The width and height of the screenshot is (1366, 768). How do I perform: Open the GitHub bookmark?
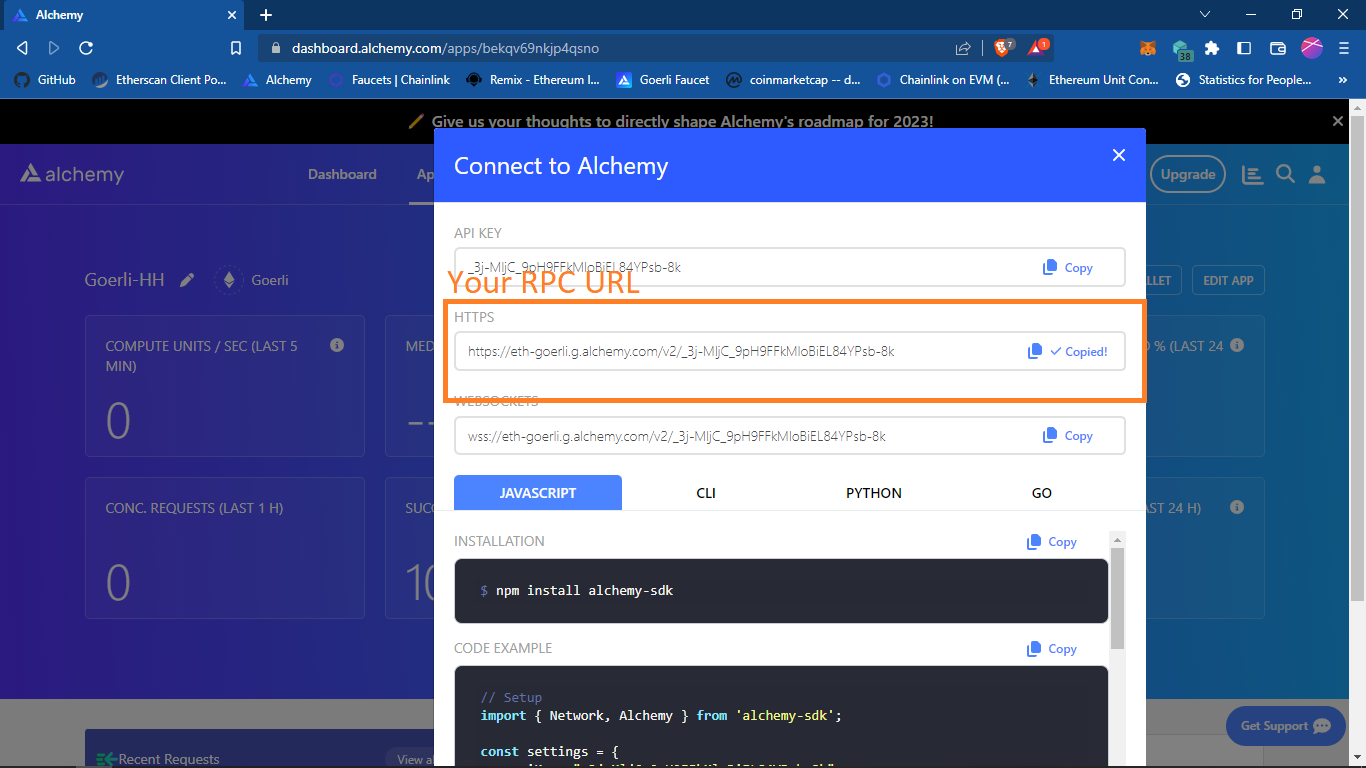(x=45, y=80)
